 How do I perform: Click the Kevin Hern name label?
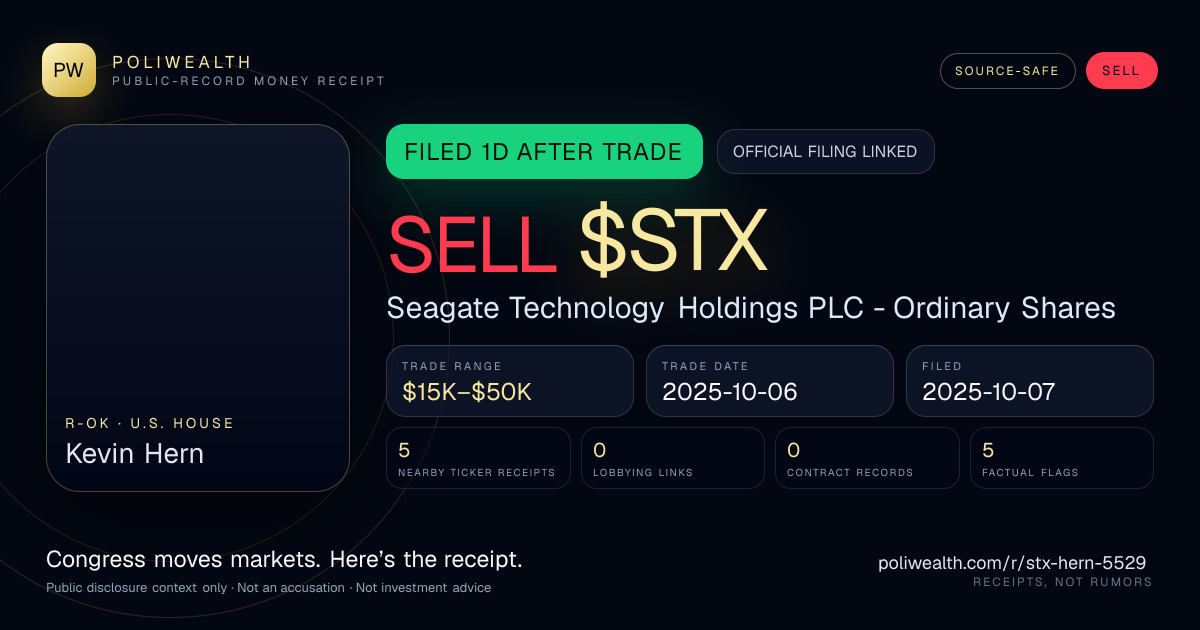(135, 453)
